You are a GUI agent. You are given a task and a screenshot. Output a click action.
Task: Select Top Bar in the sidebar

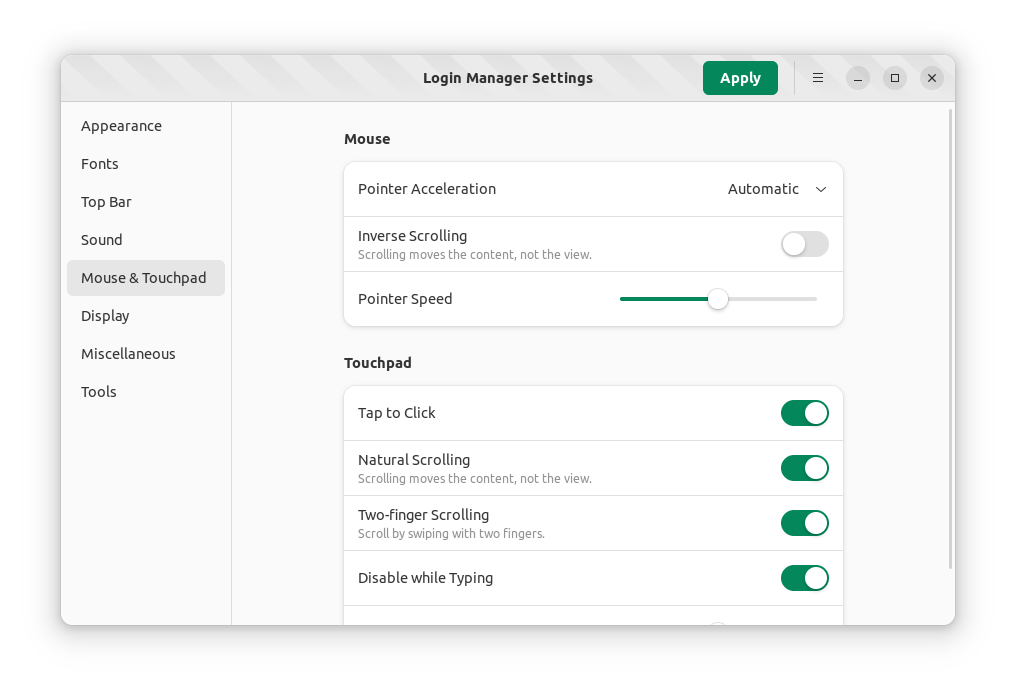click(106, 202)
